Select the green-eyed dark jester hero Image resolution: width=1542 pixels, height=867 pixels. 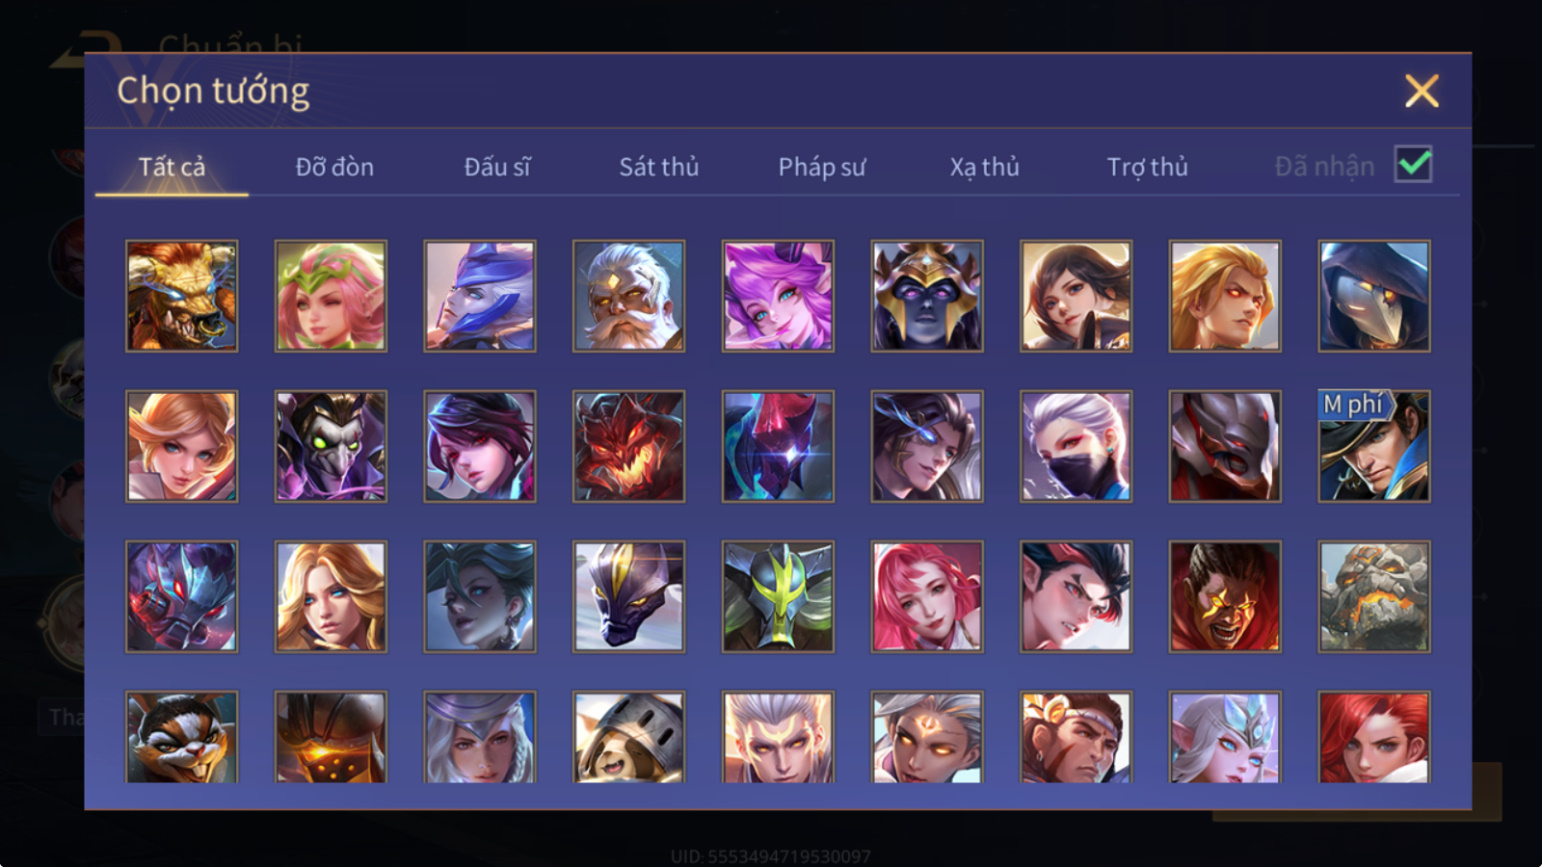point(331,446)
